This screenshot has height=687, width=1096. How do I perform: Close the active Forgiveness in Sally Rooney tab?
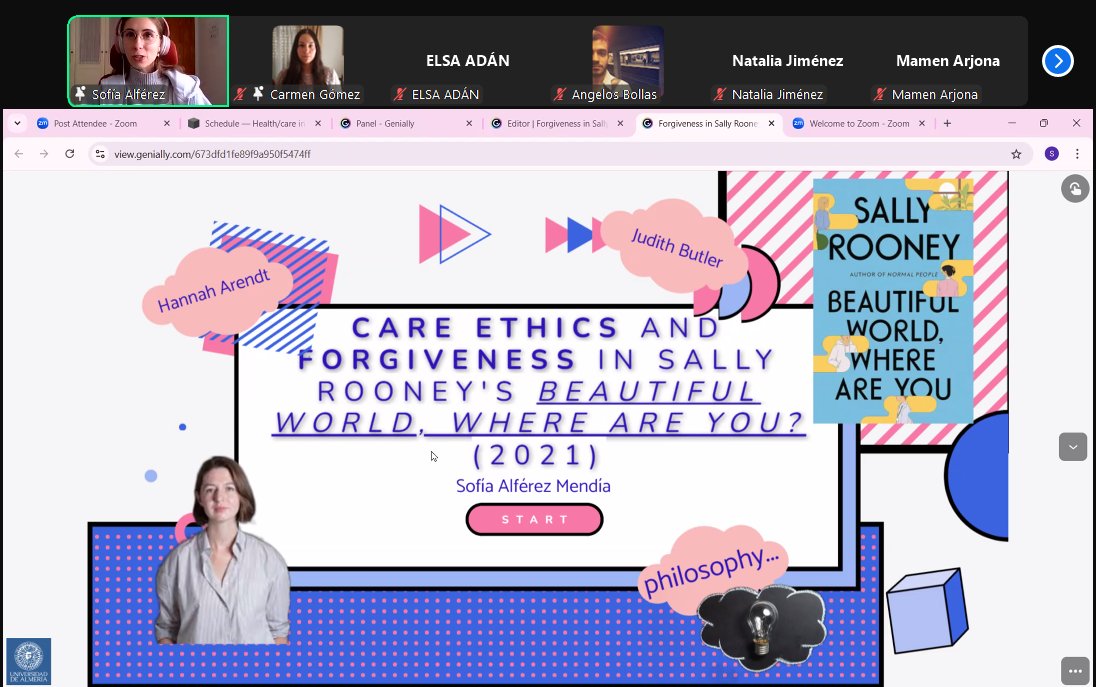[771, 123]
